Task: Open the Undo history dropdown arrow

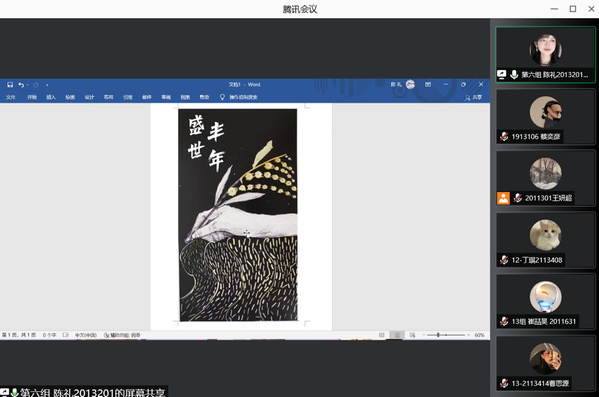Action: 28,85
